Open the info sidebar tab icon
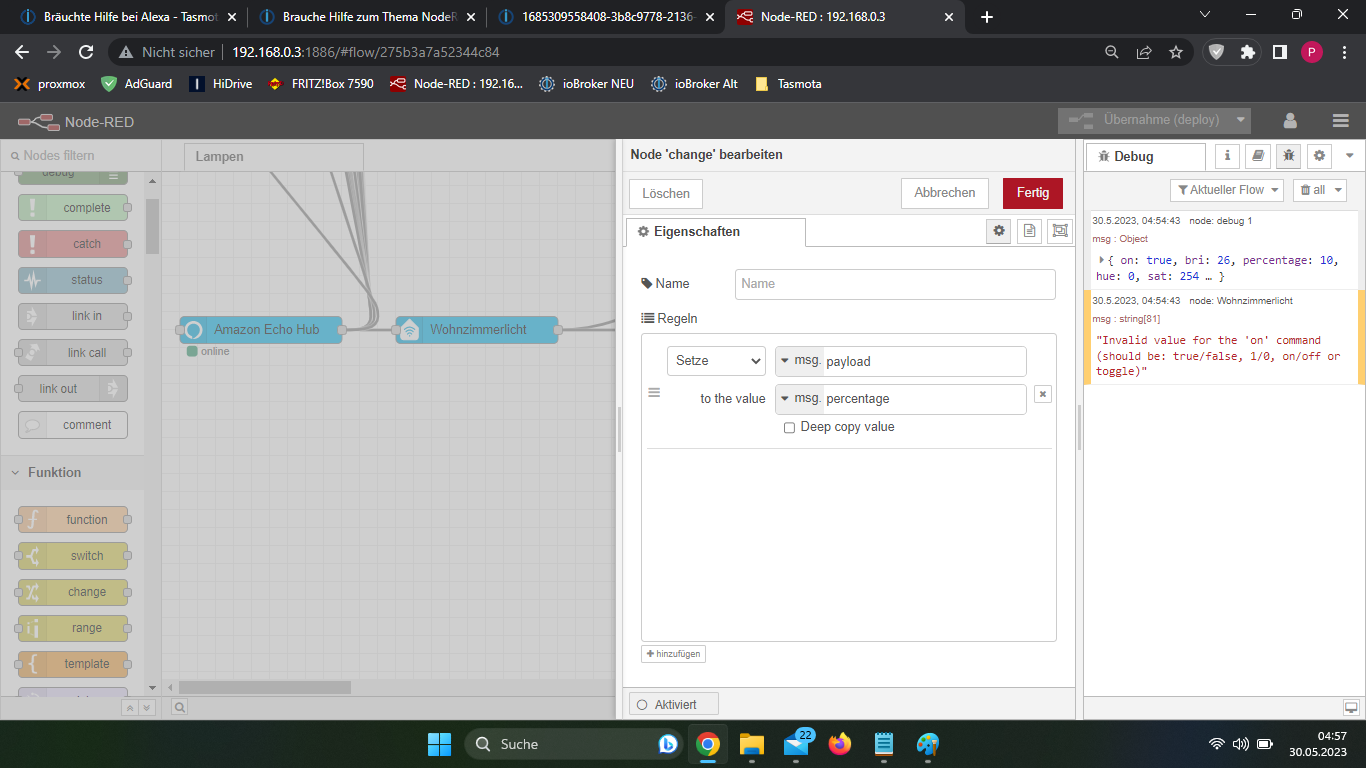 (x=1228, y=156)
